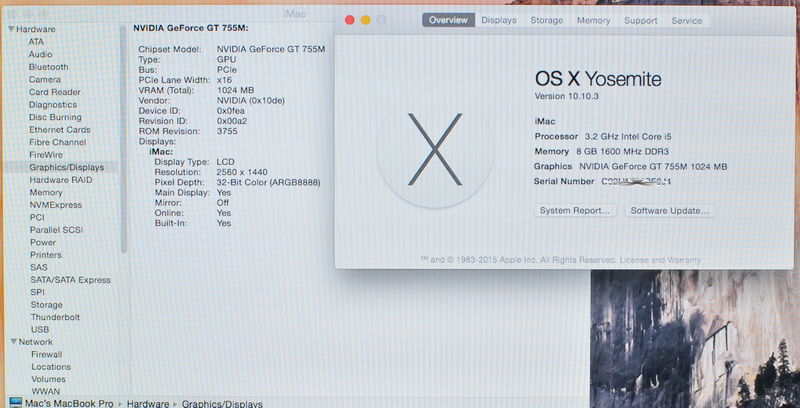This screenshot has height=408, width=800.
Task: Open Hardware RAID entry
Action: point(61,180)
